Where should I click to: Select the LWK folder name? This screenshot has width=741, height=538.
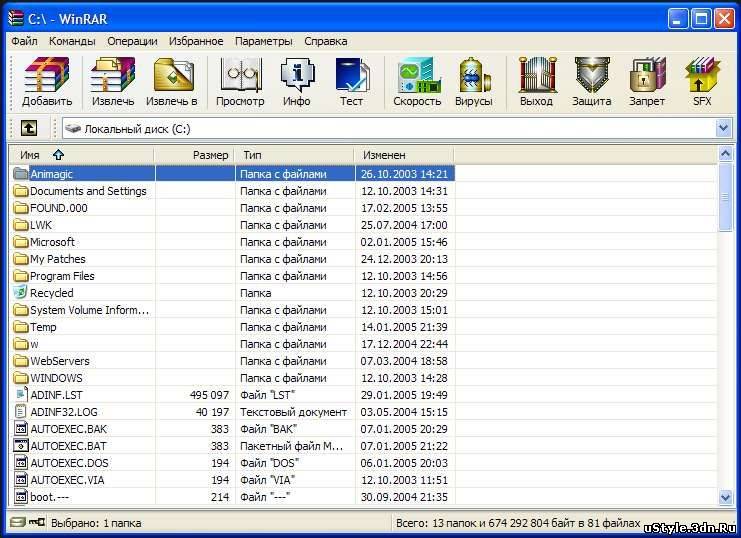(41, 225)
